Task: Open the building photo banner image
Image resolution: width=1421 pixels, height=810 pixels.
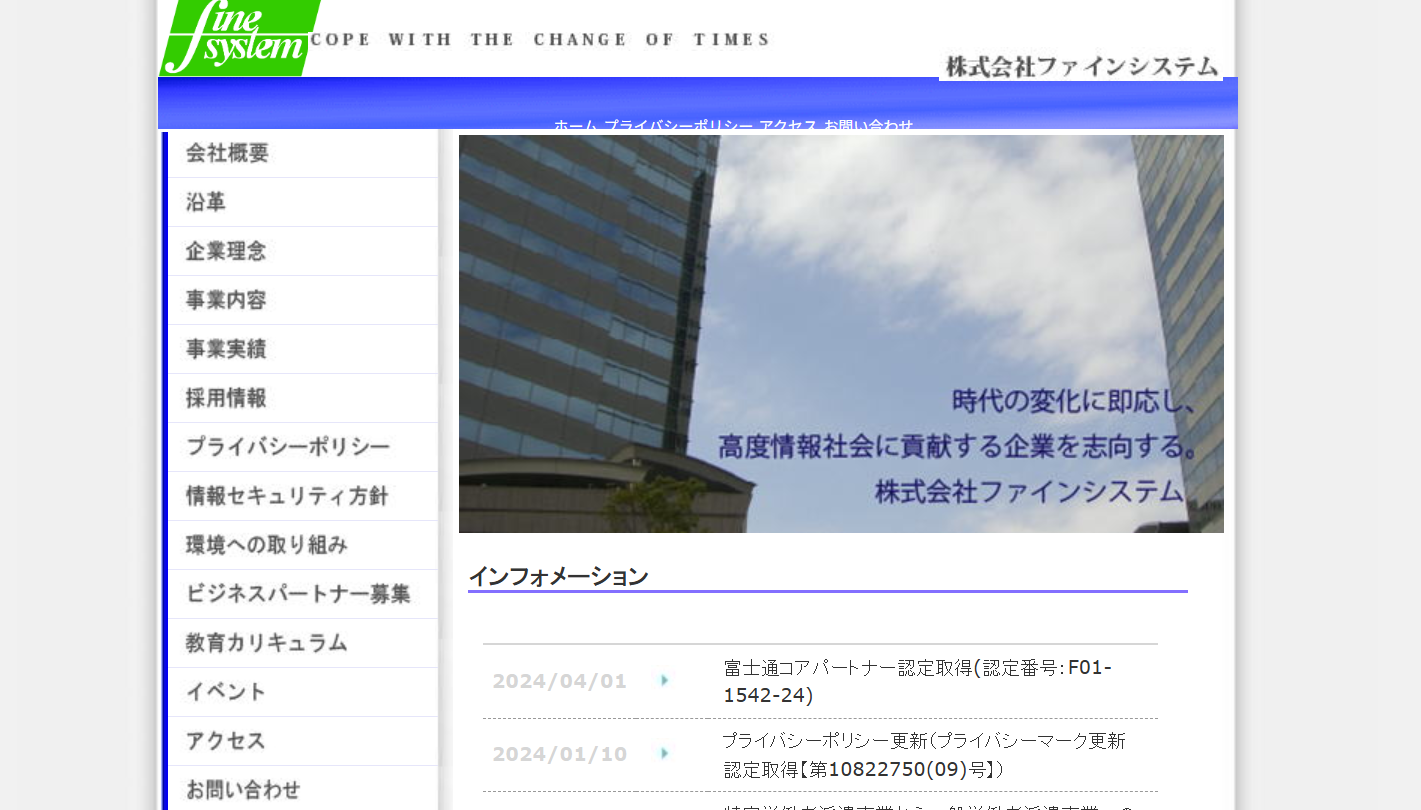Action: click(841, 333)
